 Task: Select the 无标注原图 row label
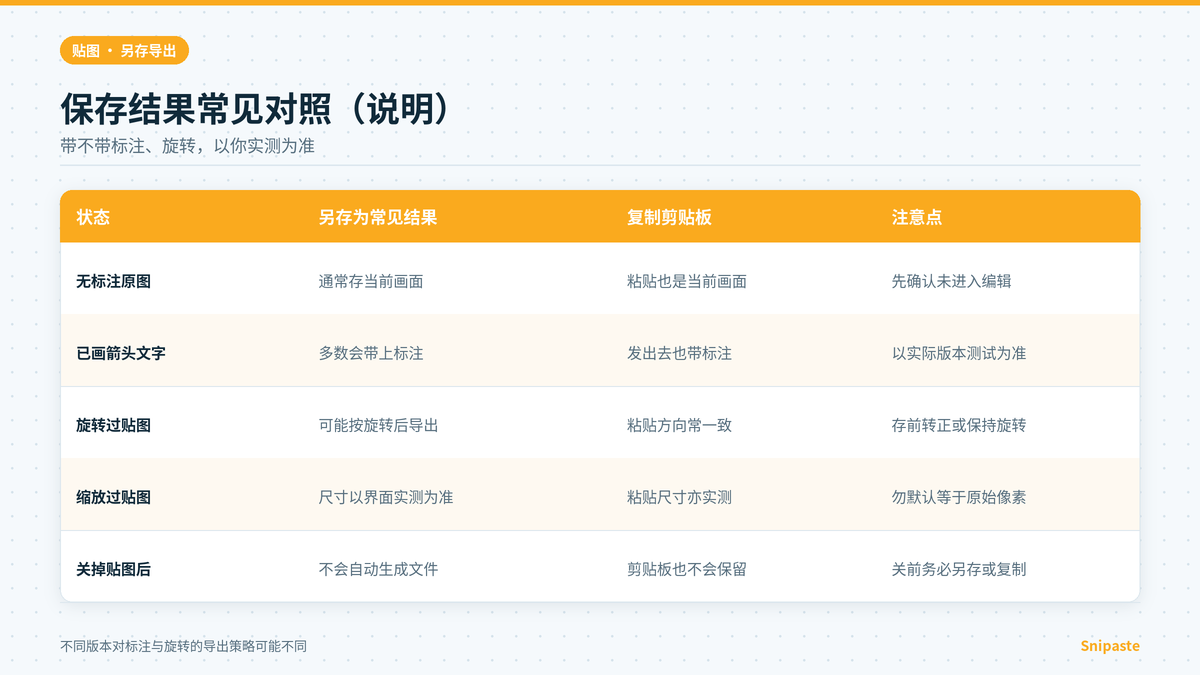pyautogui.click(x=113, y=281)
